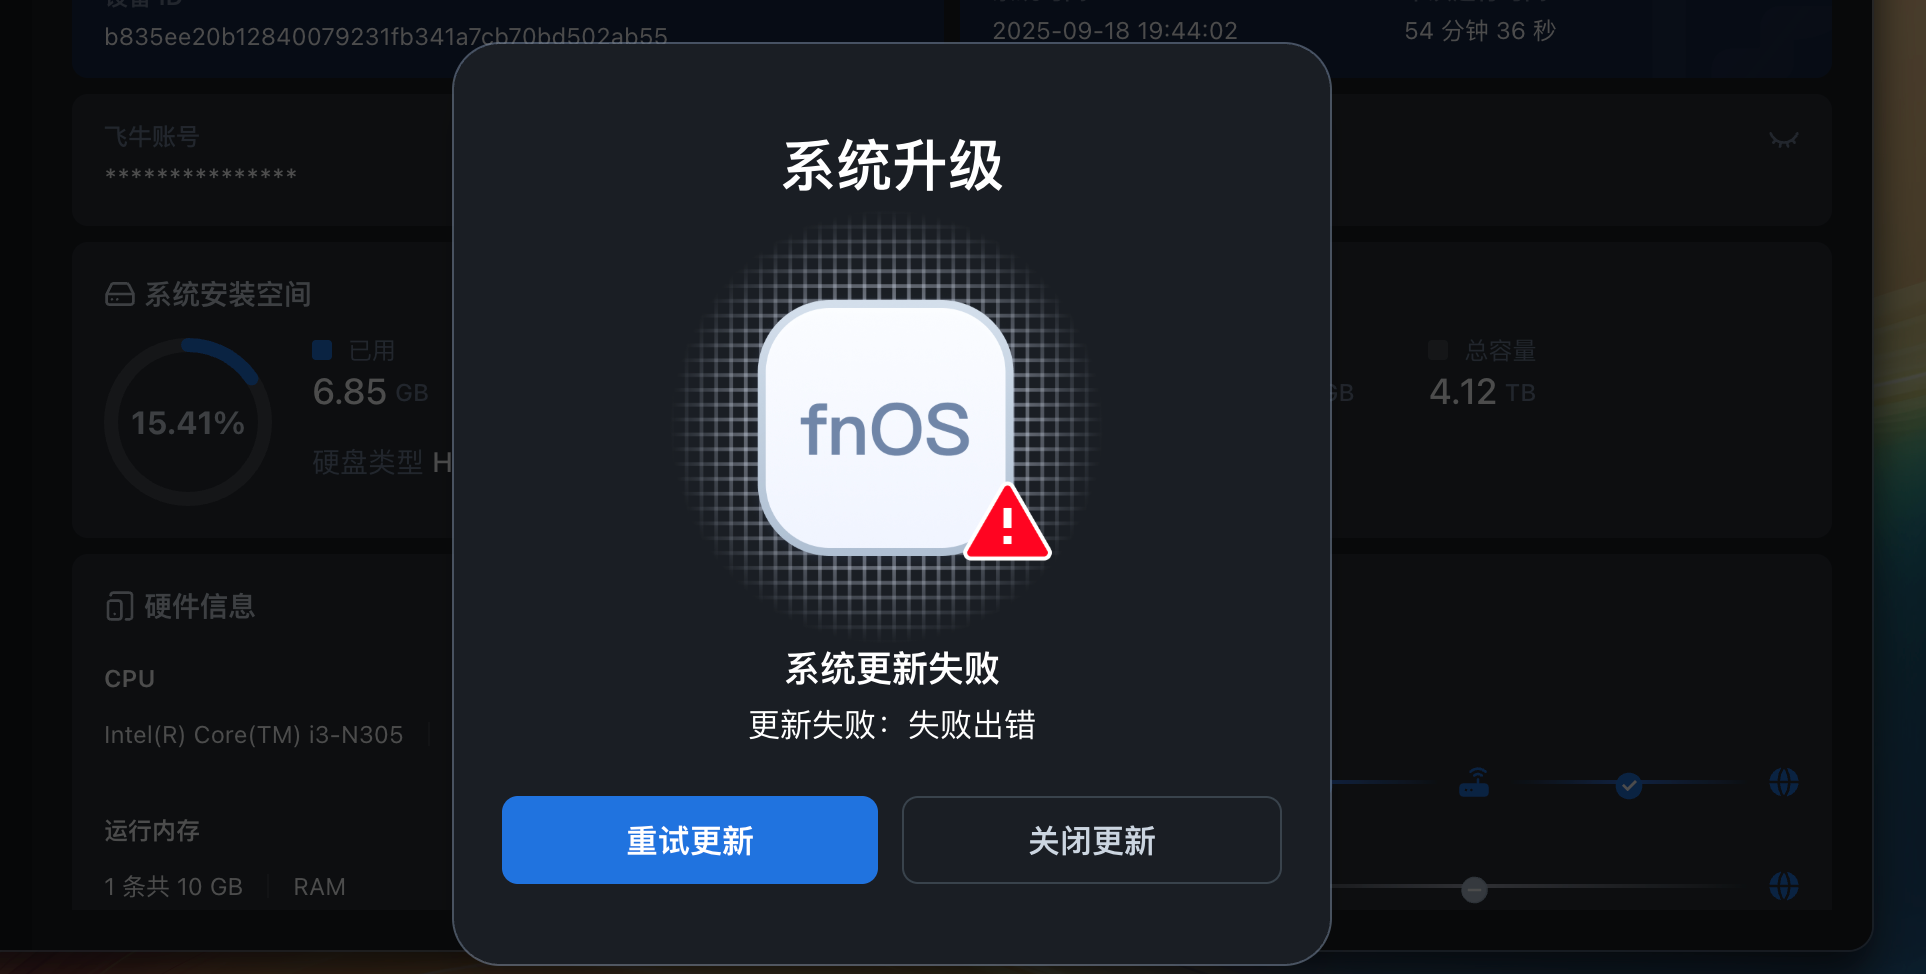Click the 关闭更新 button

tap(1092, 840)
